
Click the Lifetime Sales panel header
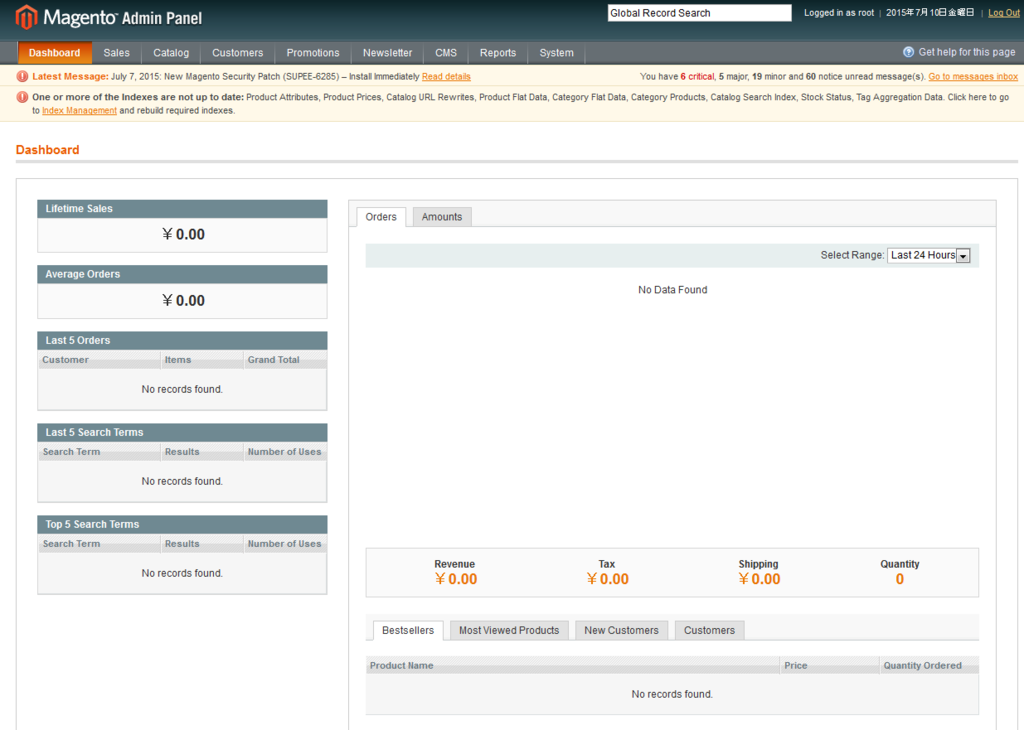coord(182,209)
